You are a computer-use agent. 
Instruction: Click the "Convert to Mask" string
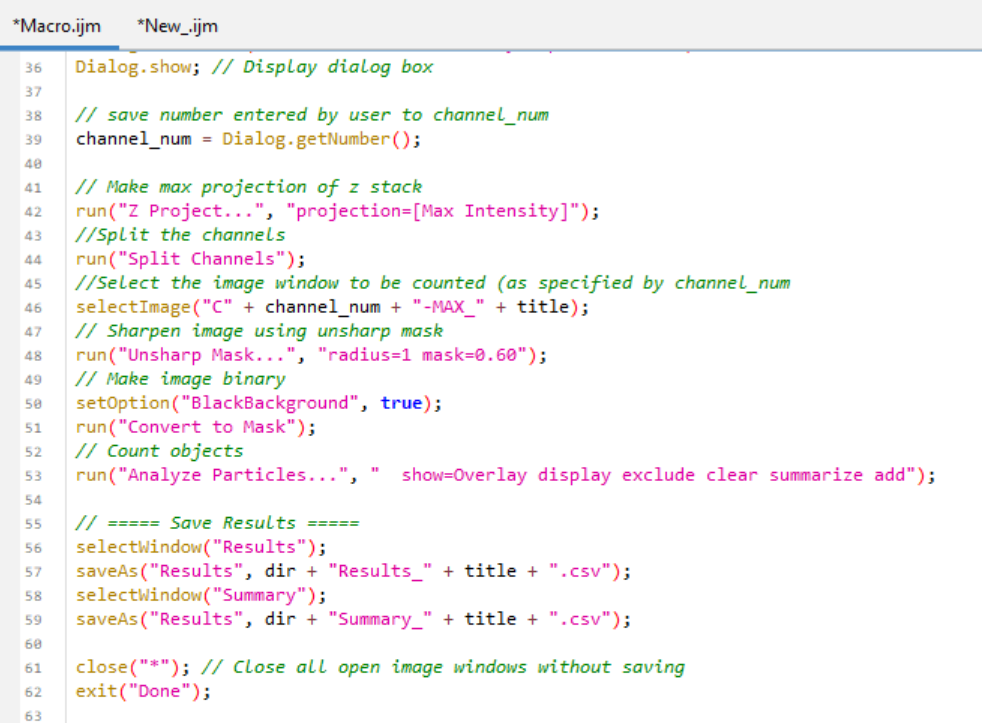tap(207, 427)
